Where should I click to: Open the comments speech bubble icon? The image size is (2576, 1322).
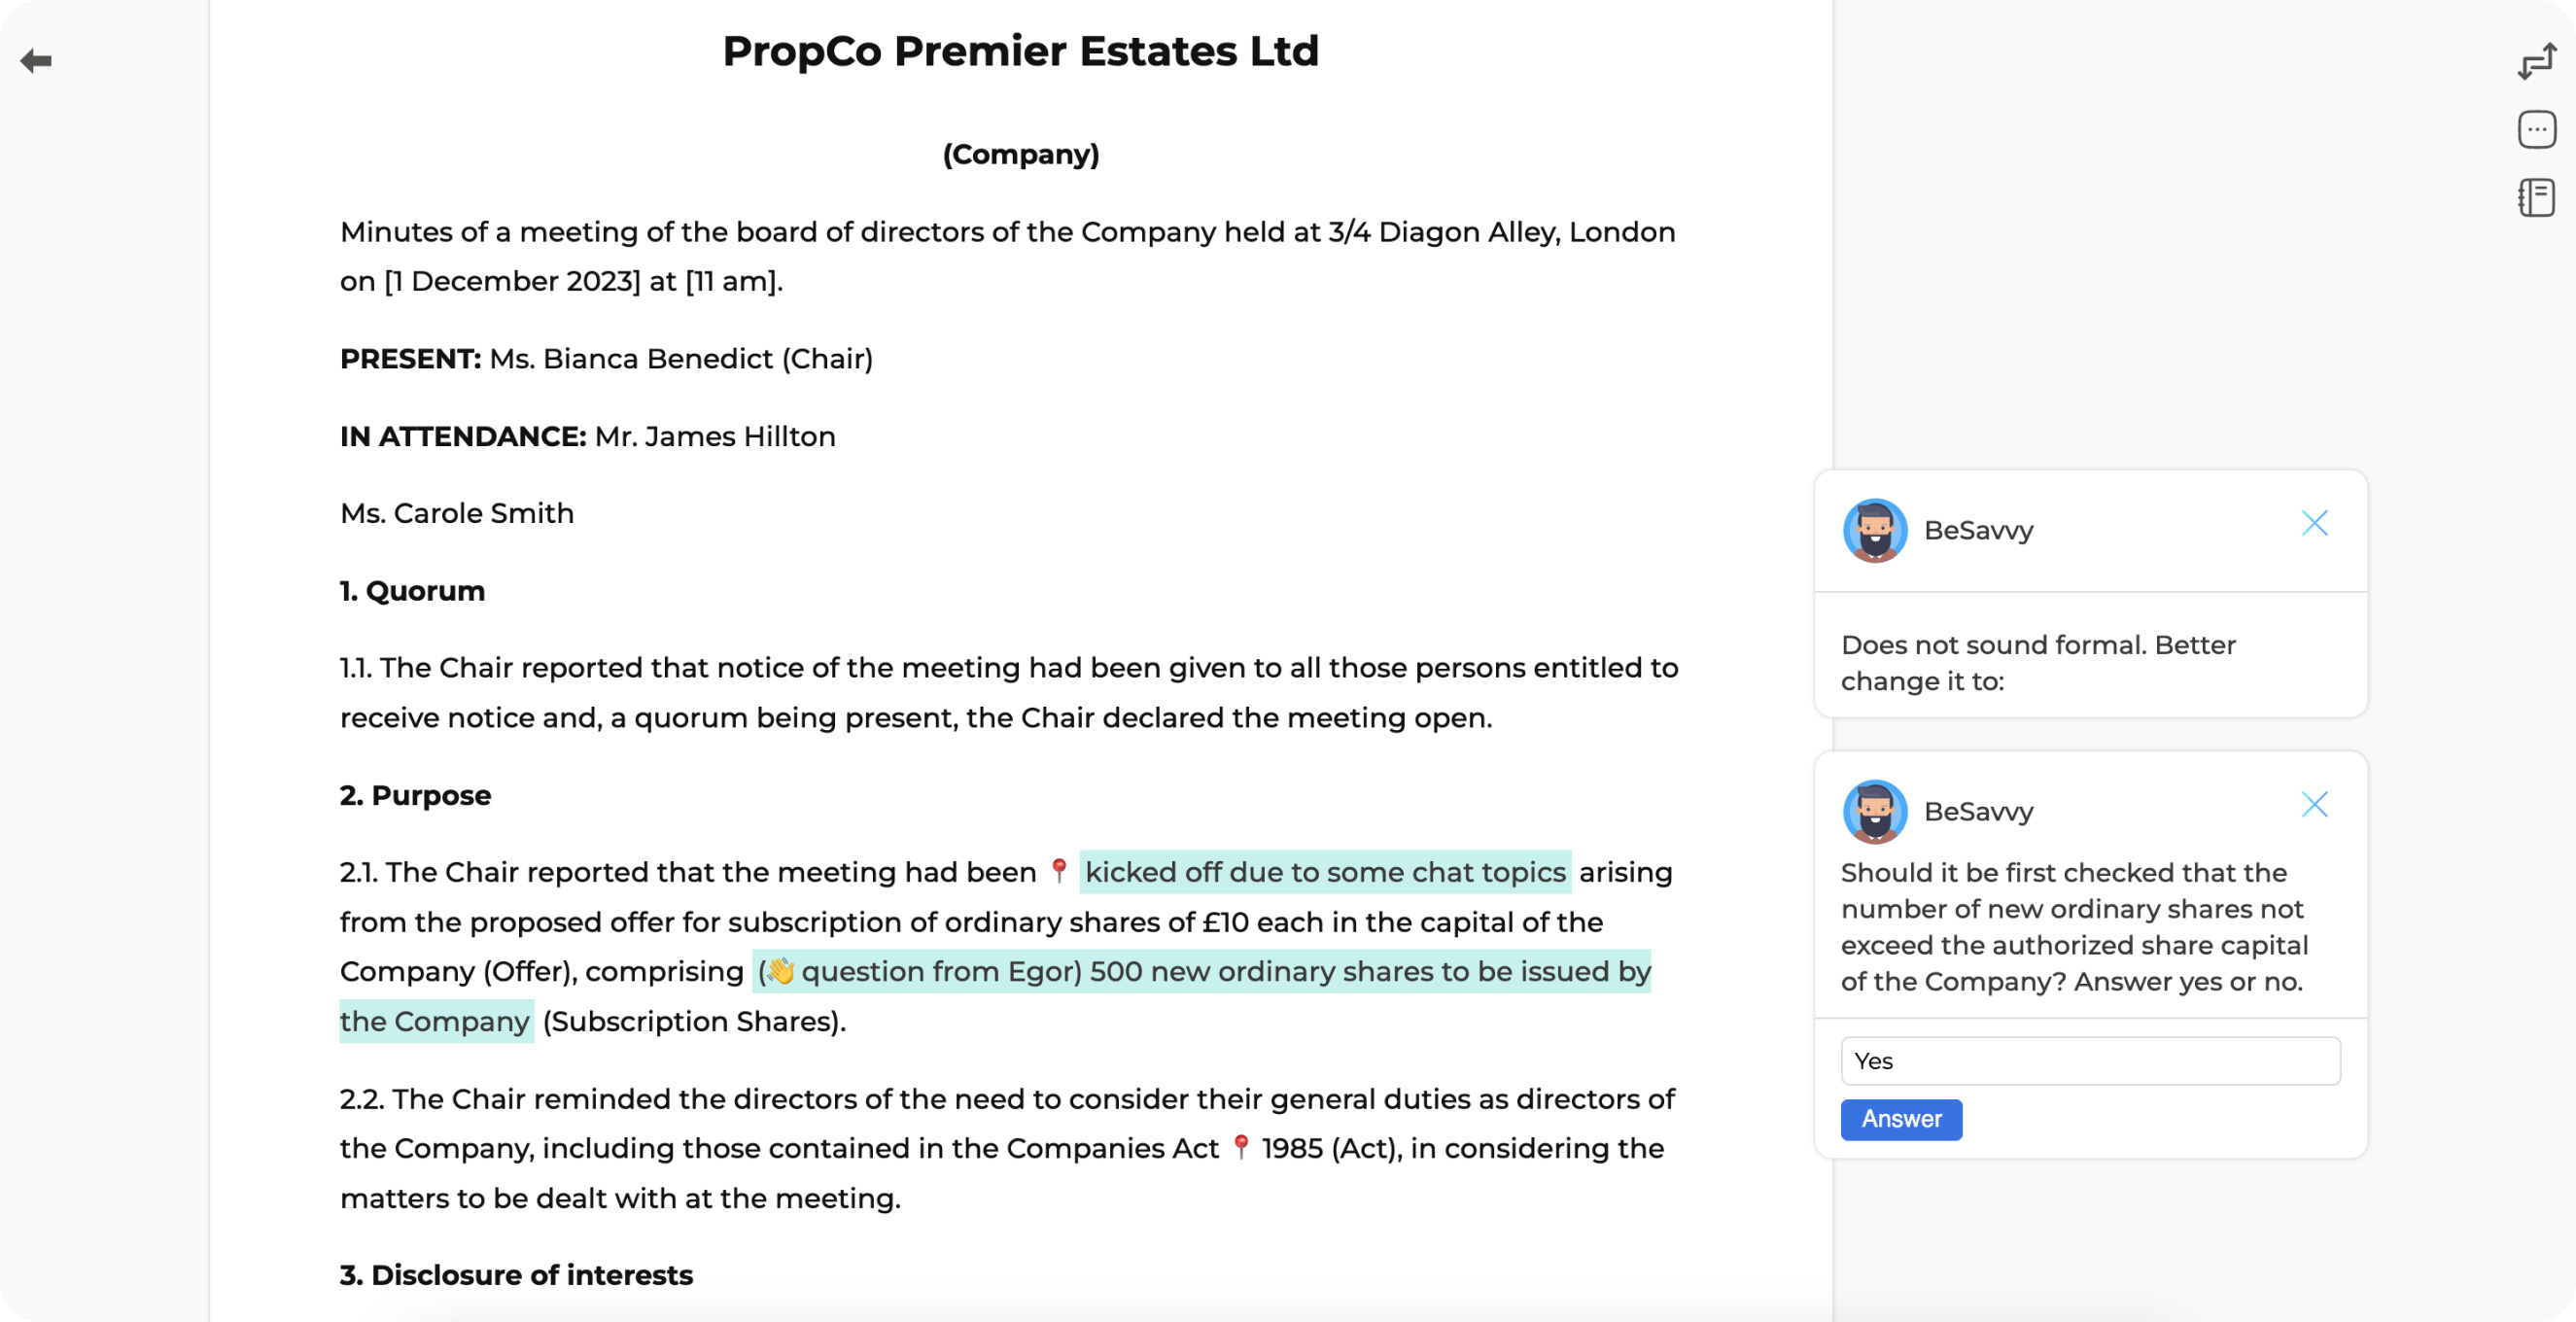(x=2537, y=130)
